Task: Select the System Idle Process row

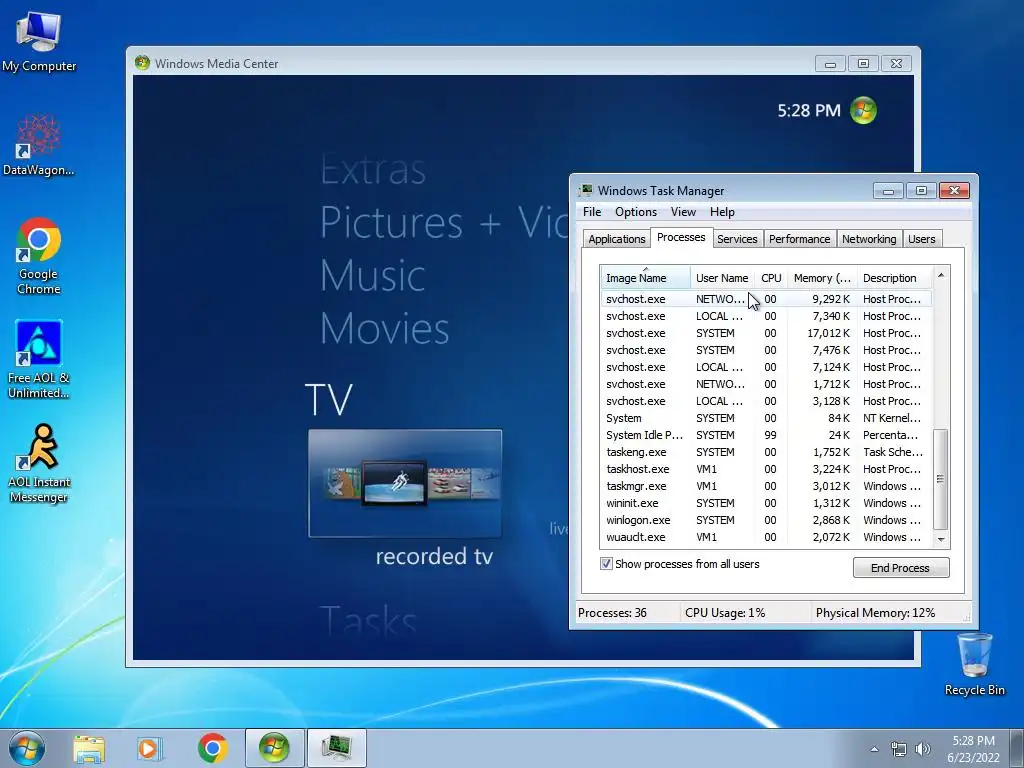Action: coord(766,435)
